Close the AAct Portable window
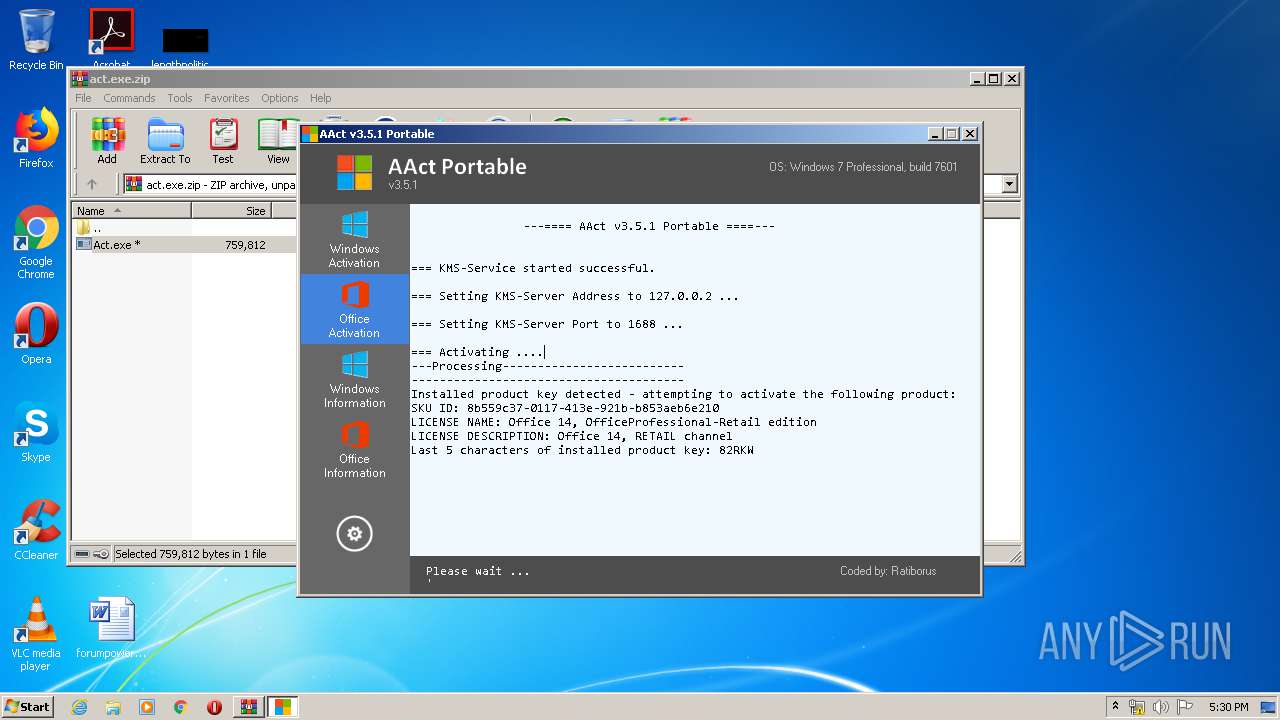Viewport: 1280px width, 720px height. click(x=969, y=133)
